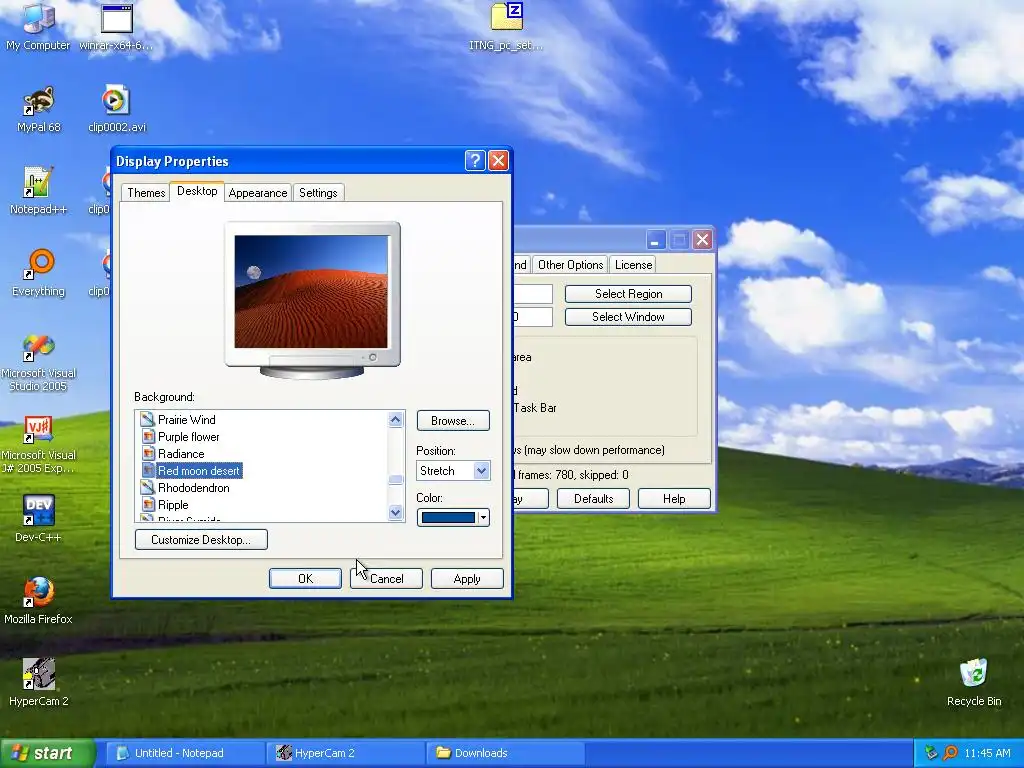Viewport: 1024px width, 768px height.
Task: Select Red moon desert in background list
Action: click(x=199, y=470)
